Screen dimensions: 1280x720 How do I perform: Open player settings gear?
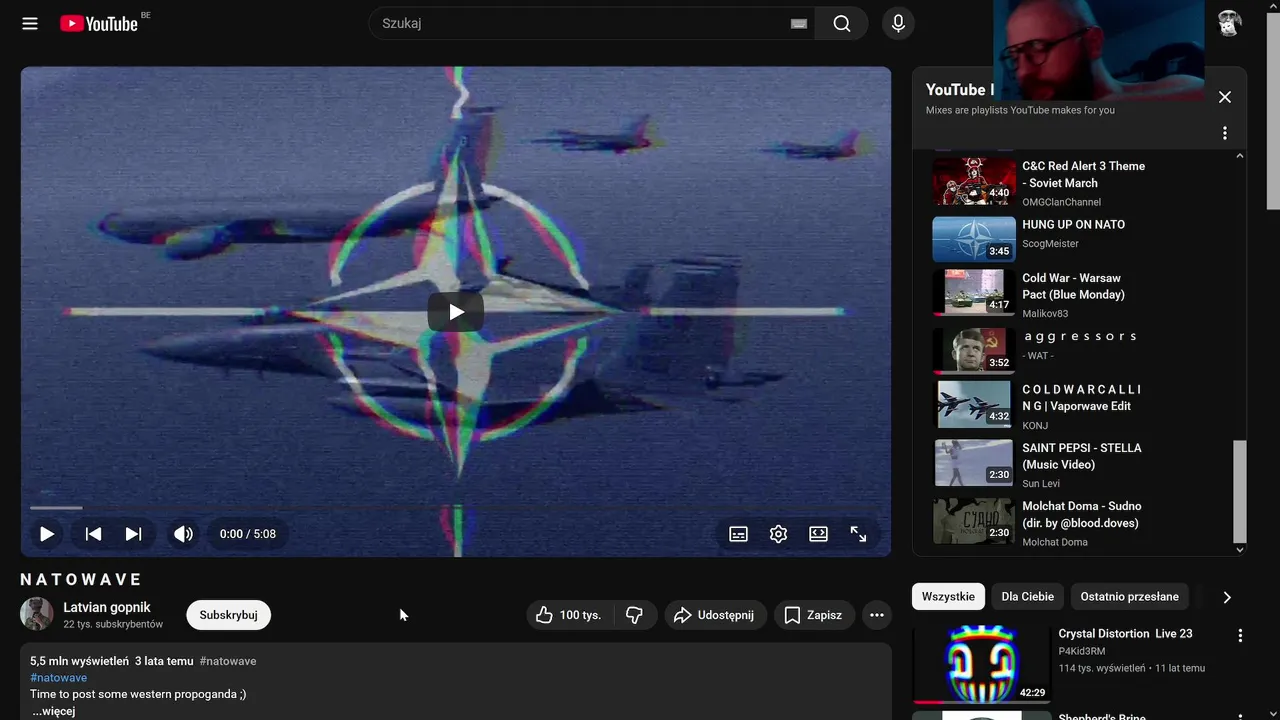(778, 534)
